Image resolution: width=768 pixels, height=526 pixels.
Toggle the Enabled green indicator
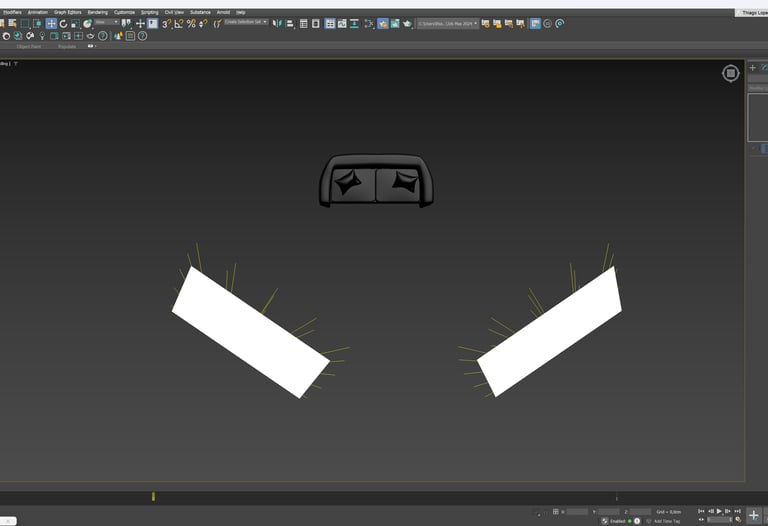[x=630, y=521]
